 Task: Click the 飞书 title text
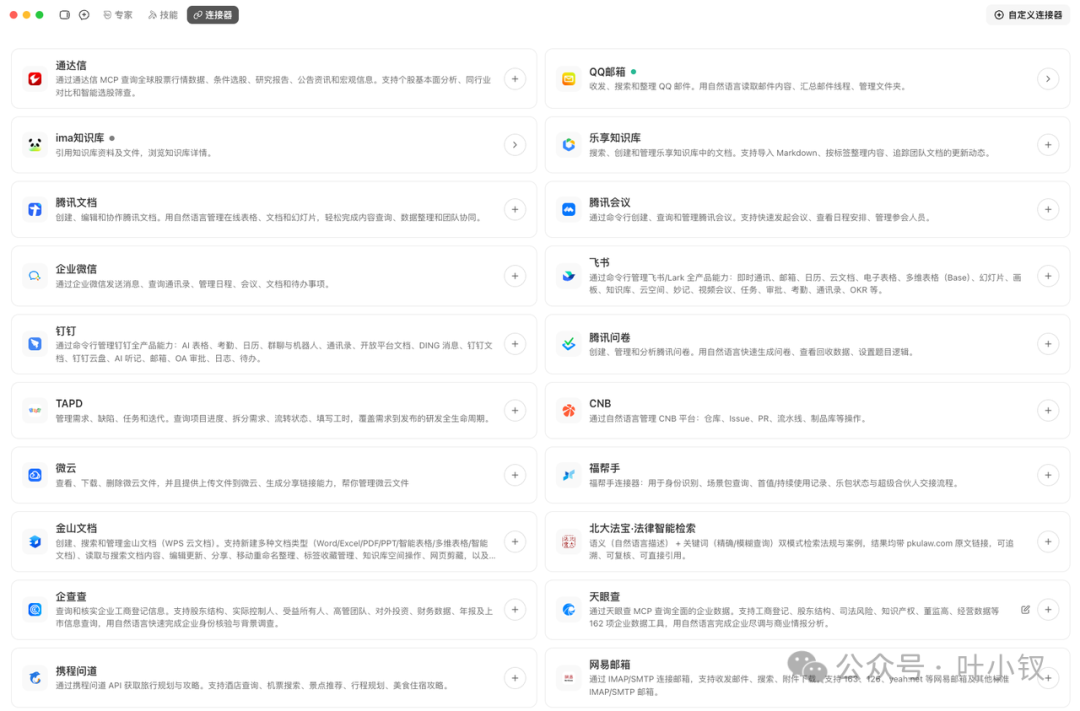[x=599, y=262]
